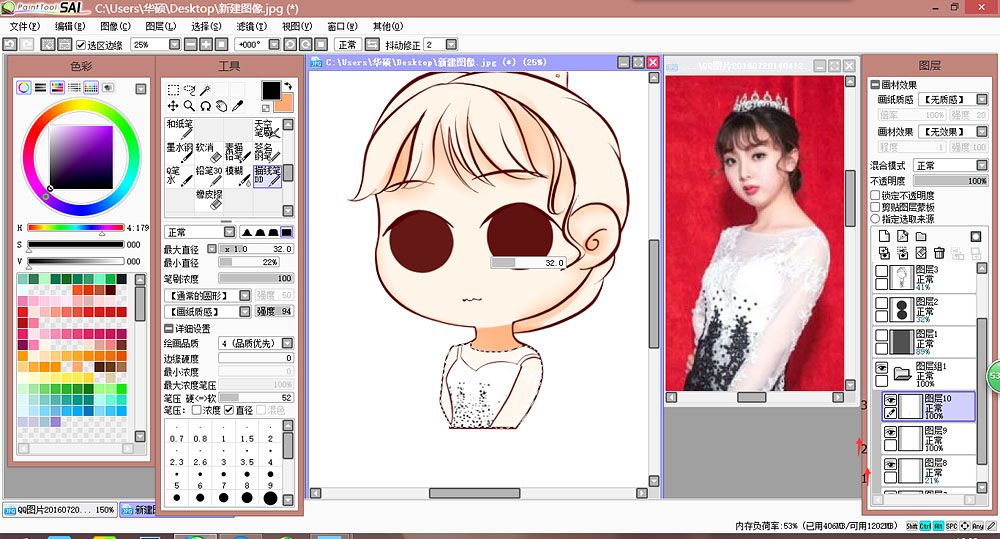The image size is (1000, 539).
Task: Select the rectangular selection tool
Action: [173, 89]
